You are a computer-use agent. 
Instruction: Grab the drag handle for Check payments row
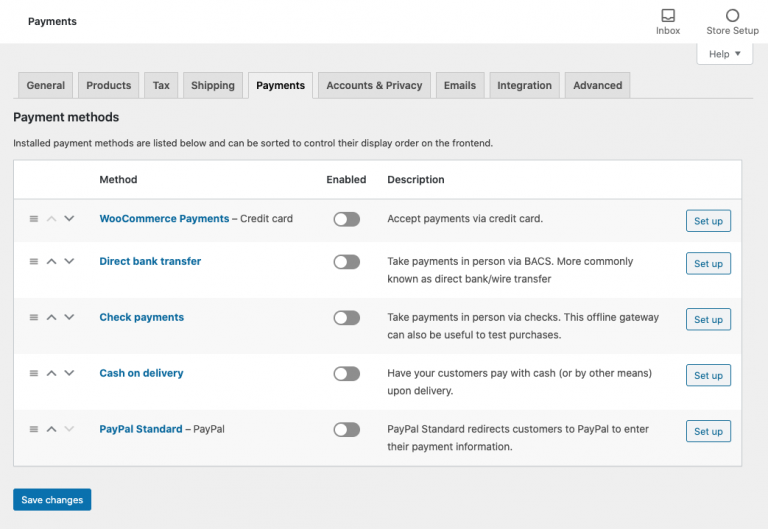tap(34, 317)
